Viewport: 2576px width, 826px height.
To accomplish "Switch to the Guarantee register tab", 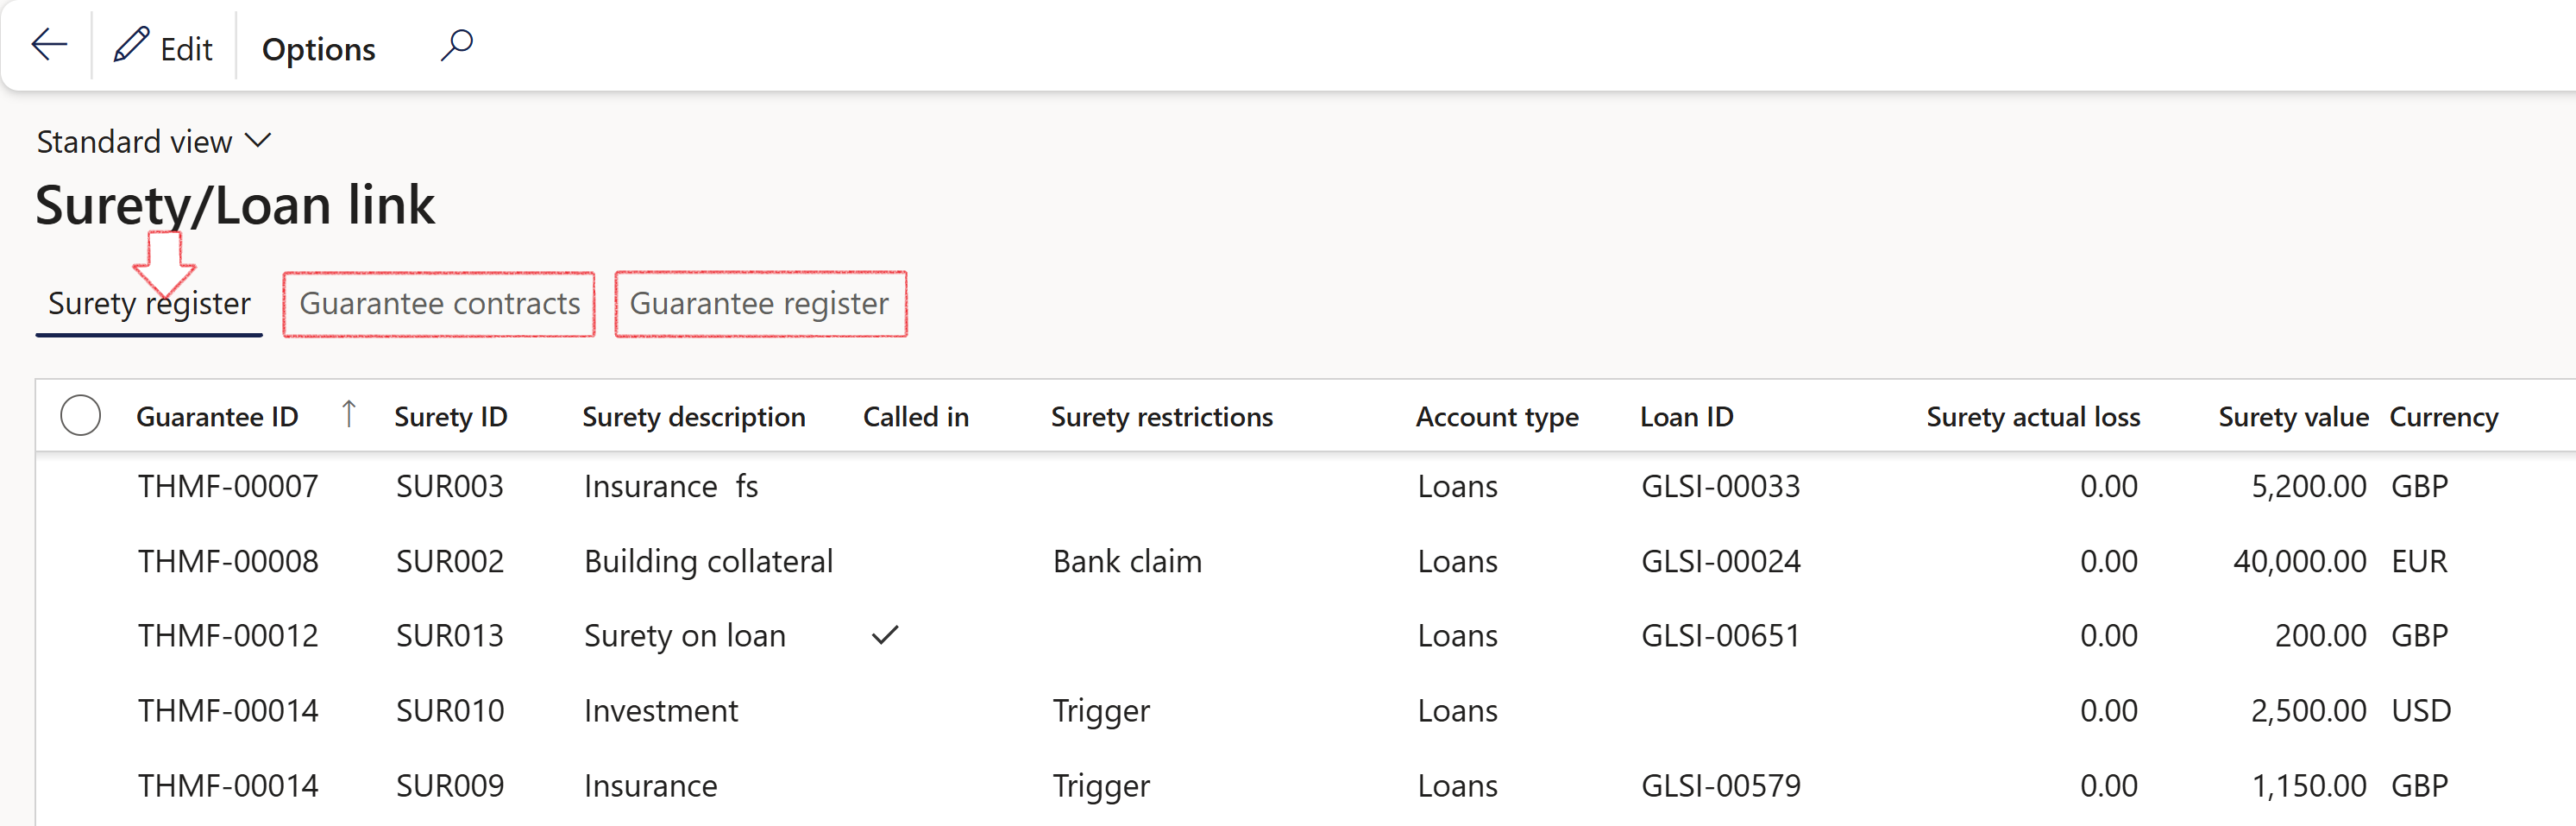I will tap(760, 303).
